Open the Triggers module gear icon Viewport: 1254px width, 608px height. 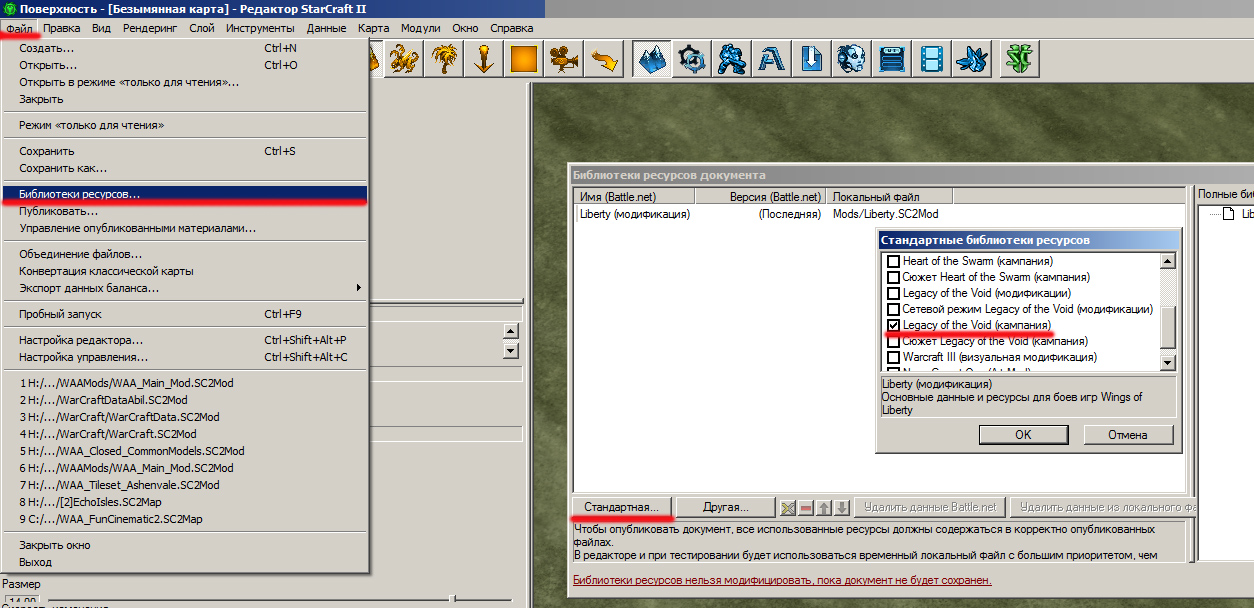point(692,60)
